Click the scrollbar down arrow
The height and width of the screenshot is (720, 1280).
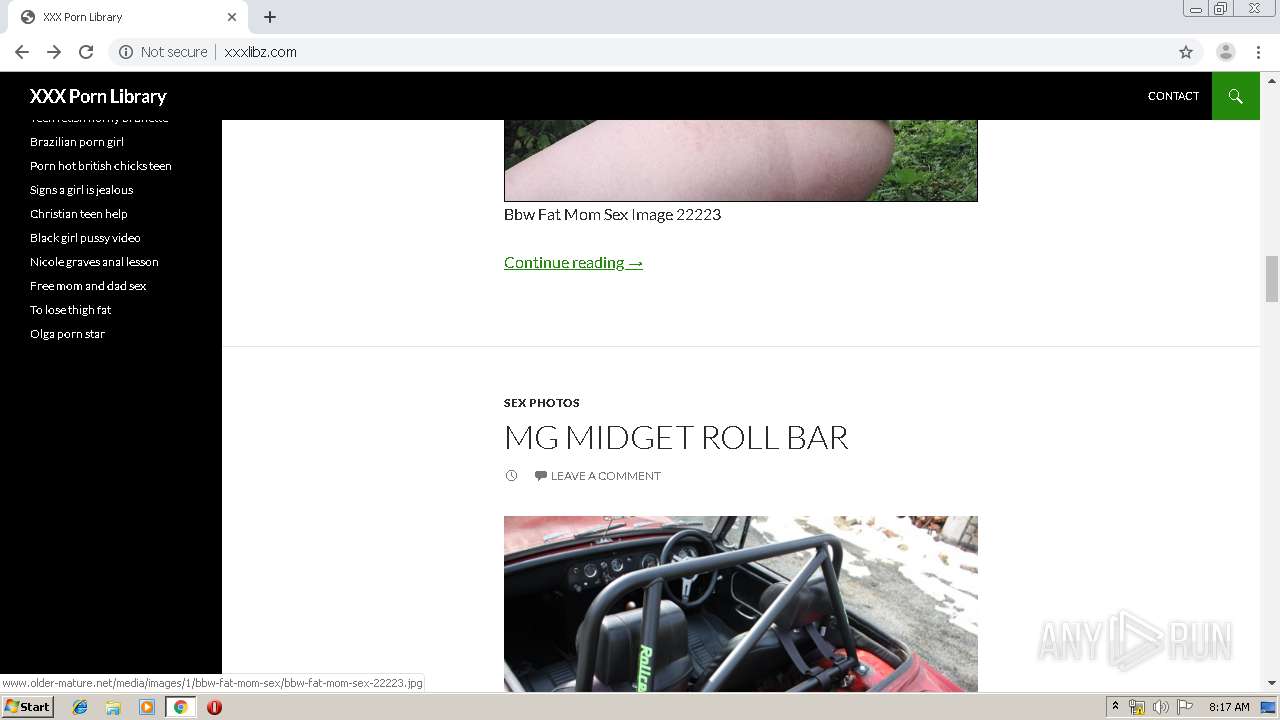pos(1272,684)
